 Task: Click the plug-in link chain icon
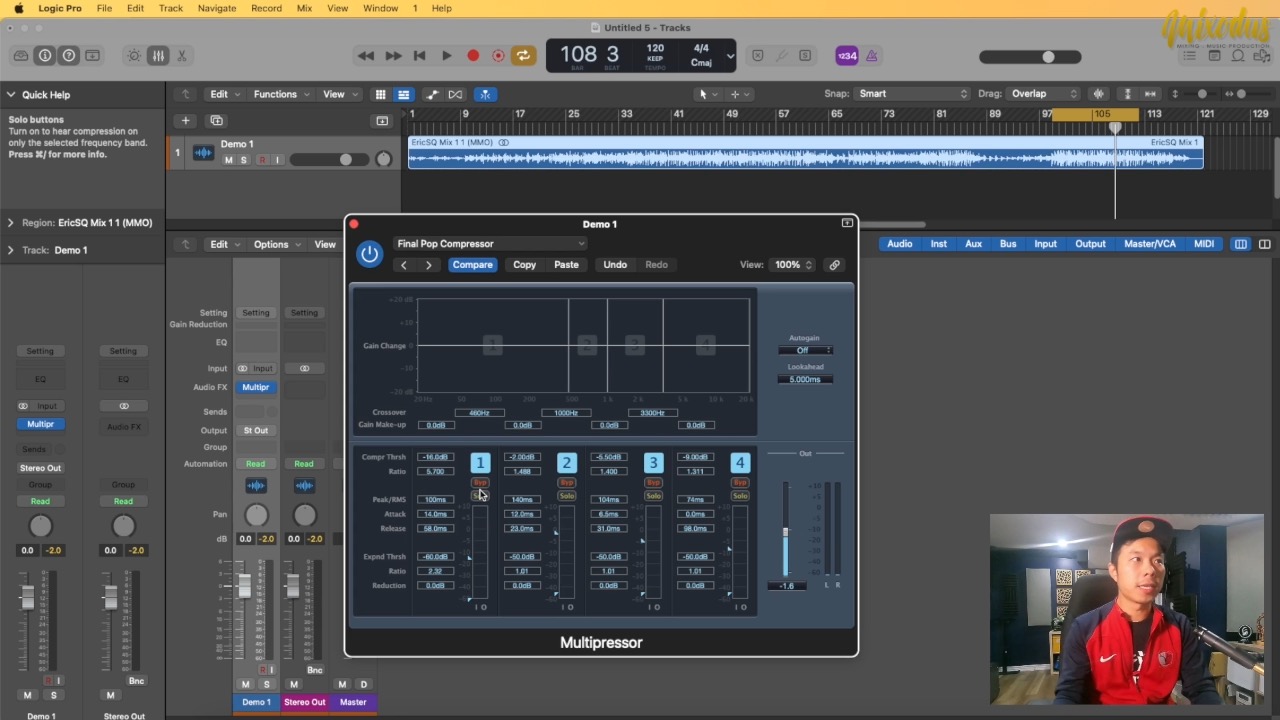(x=834, y=265)
